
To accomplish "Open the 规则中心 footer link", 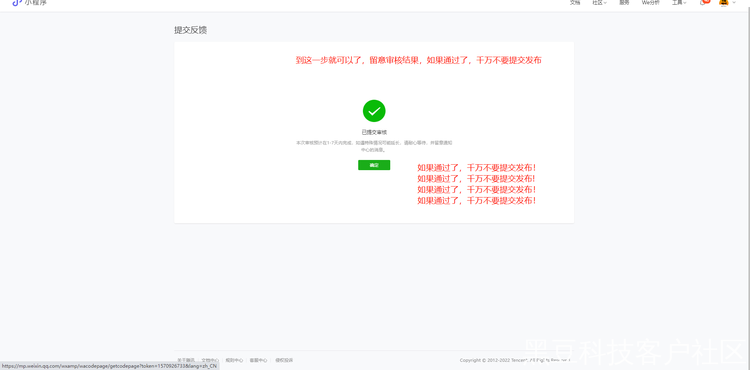I will tap(234, 360).
